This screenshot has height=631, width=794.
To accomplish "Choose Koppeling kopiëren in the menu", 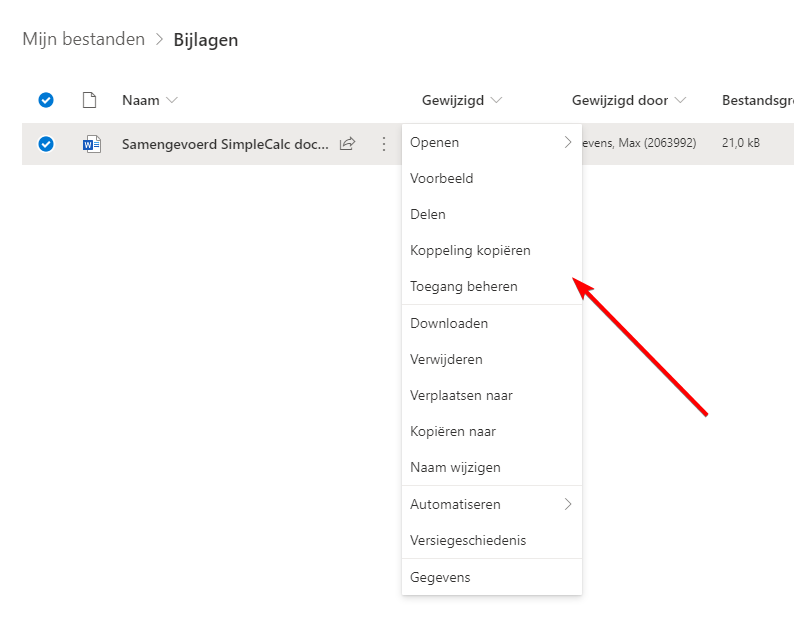I will 470,250.
